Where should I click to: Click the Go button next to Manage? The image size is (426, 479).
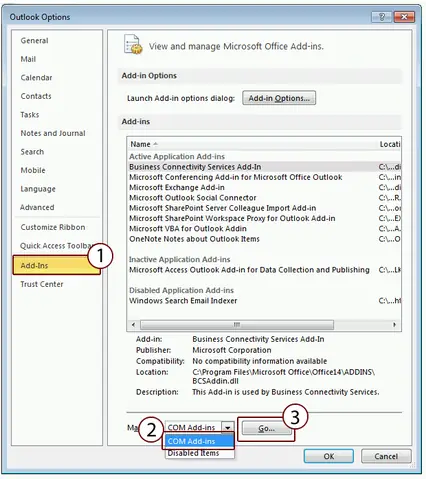point(267,428)
